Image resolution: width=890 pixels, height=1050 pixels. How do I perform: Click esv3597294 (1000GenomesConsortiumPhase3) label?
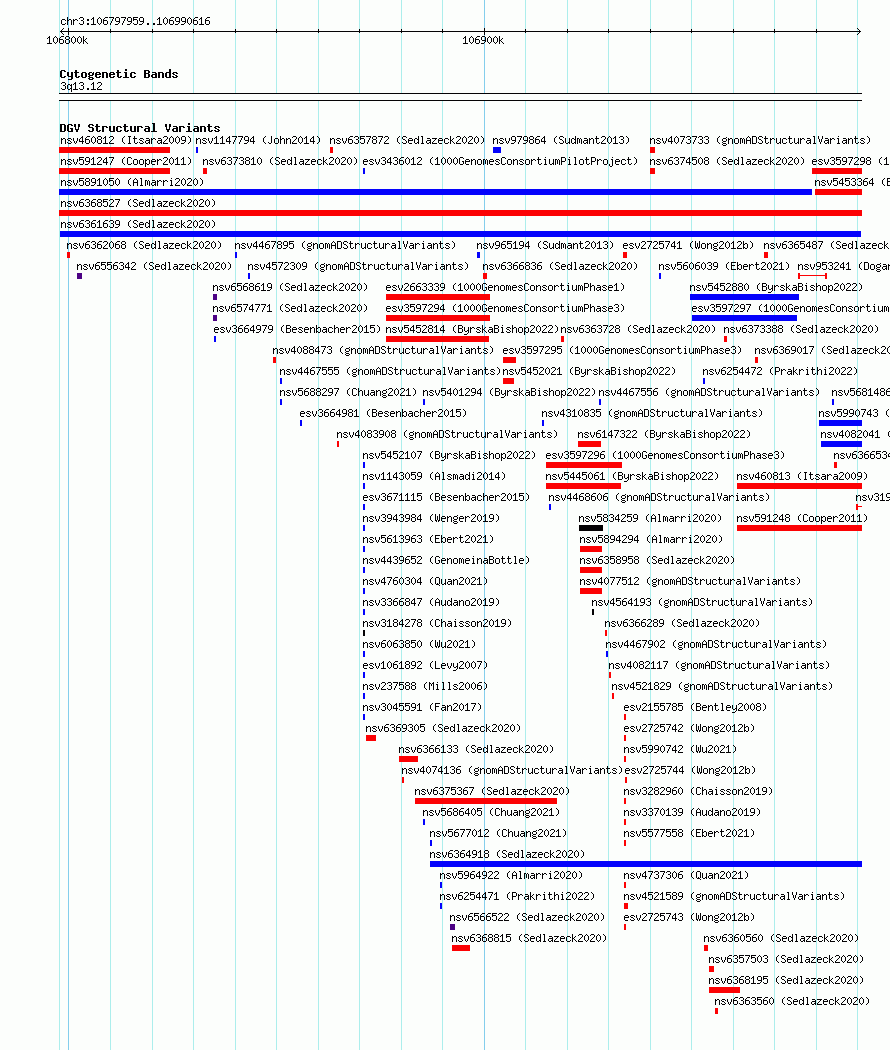click(x=505, y=309)
